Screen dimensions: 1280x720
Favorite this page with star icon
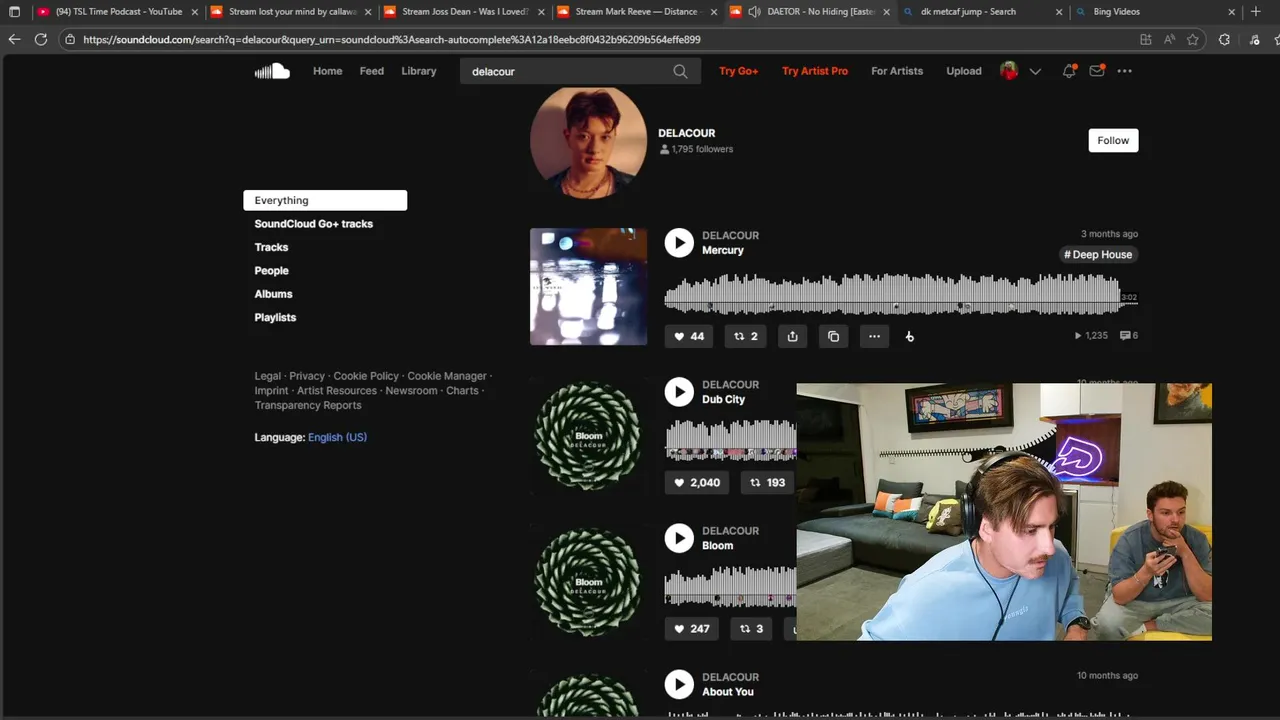[1193, 39]
